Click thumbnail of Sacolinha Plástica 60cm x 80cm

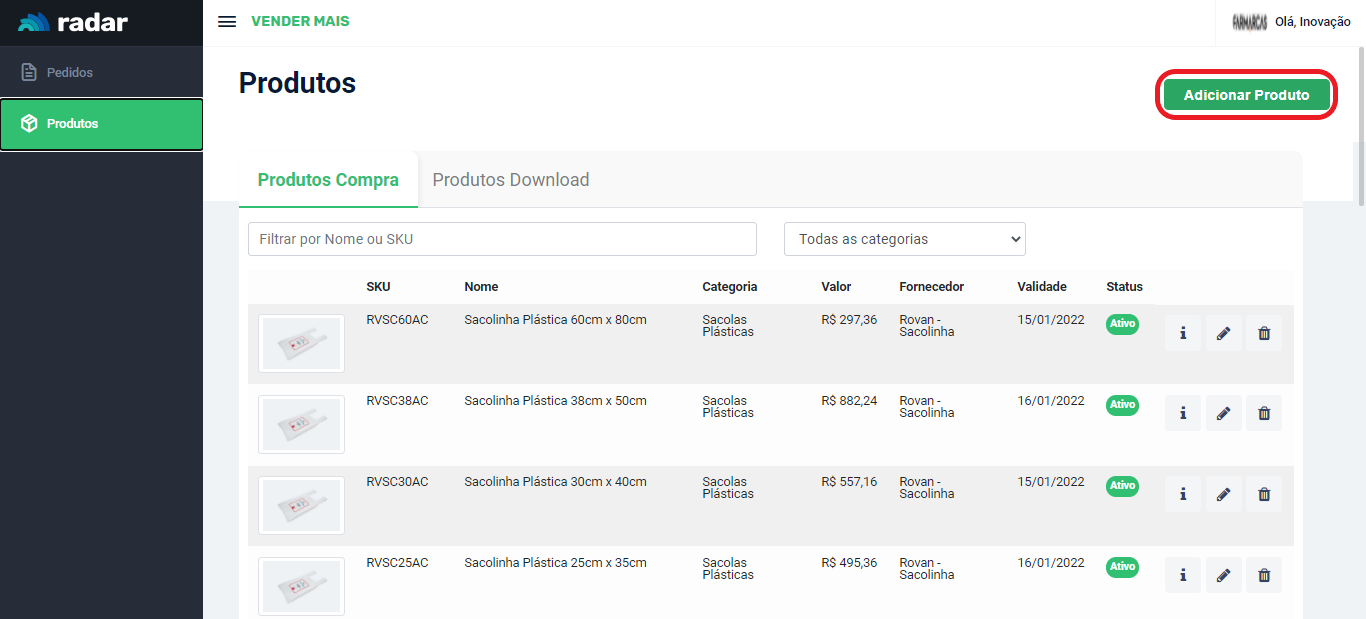tap(301, 343)
